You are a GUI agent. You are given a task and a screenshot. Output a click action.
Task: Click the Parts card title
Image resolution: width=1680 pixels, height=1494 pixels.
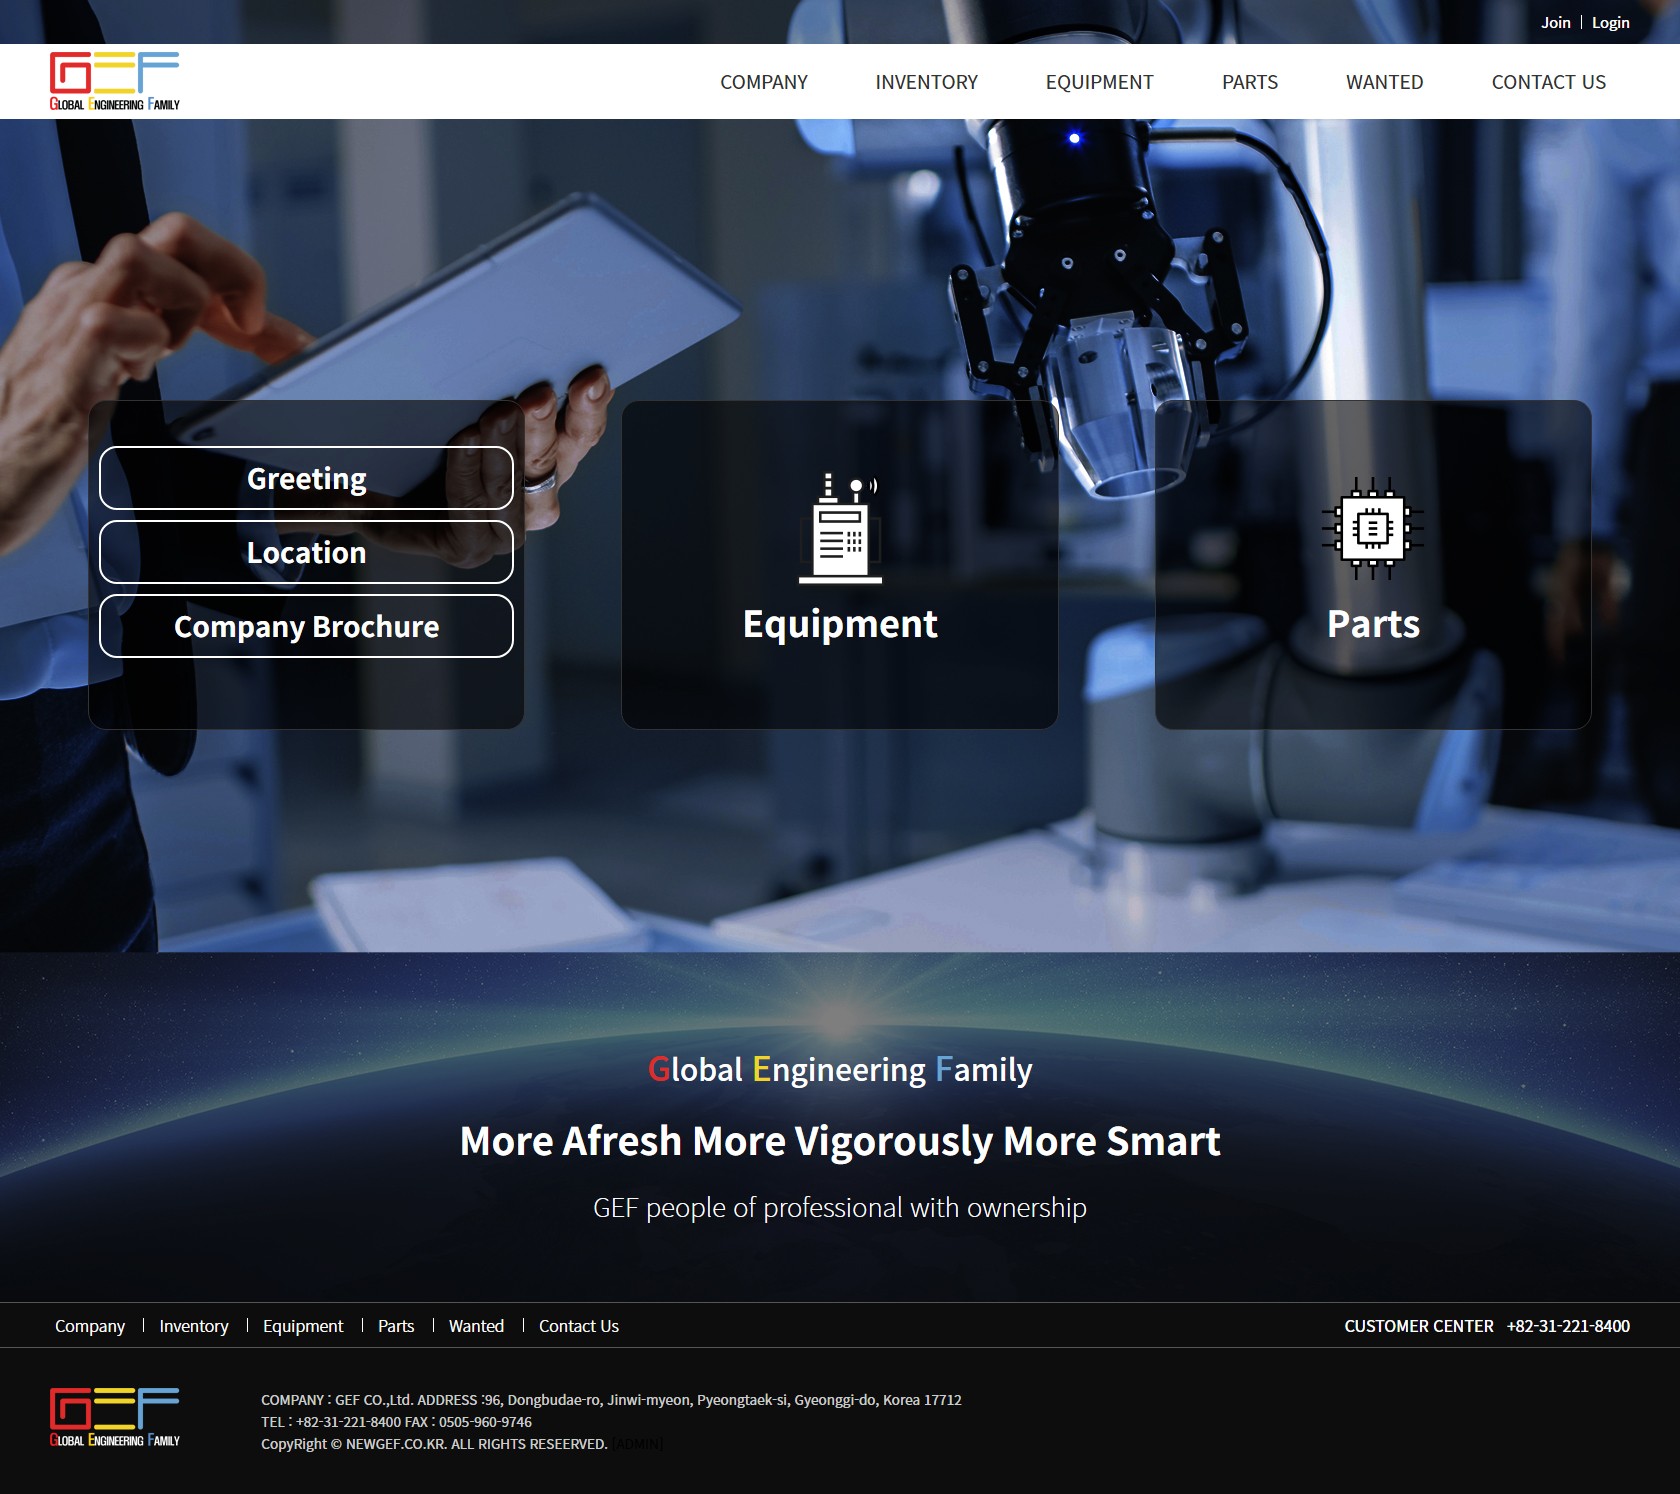(1373, 624)
